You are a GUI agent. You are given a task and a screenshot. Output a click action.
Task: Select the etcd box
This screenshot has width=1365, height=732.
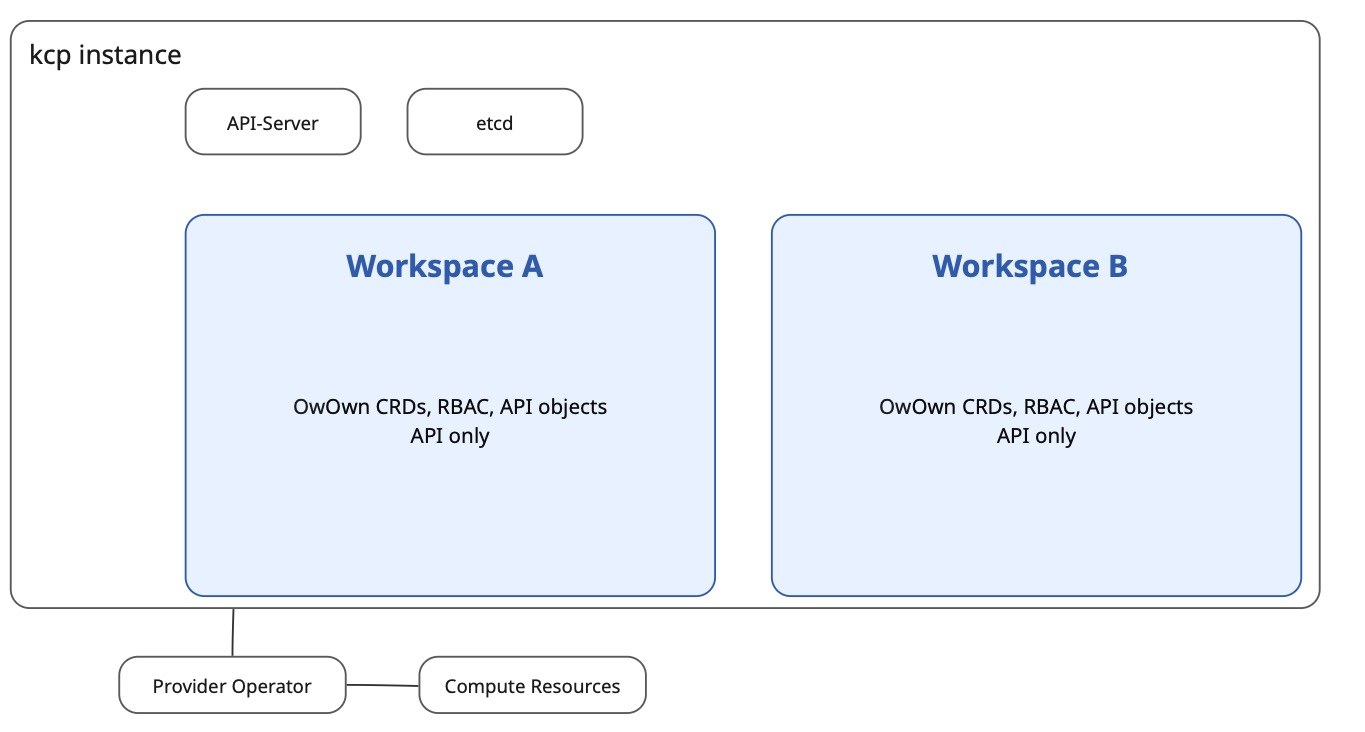[x=494, y=122]
